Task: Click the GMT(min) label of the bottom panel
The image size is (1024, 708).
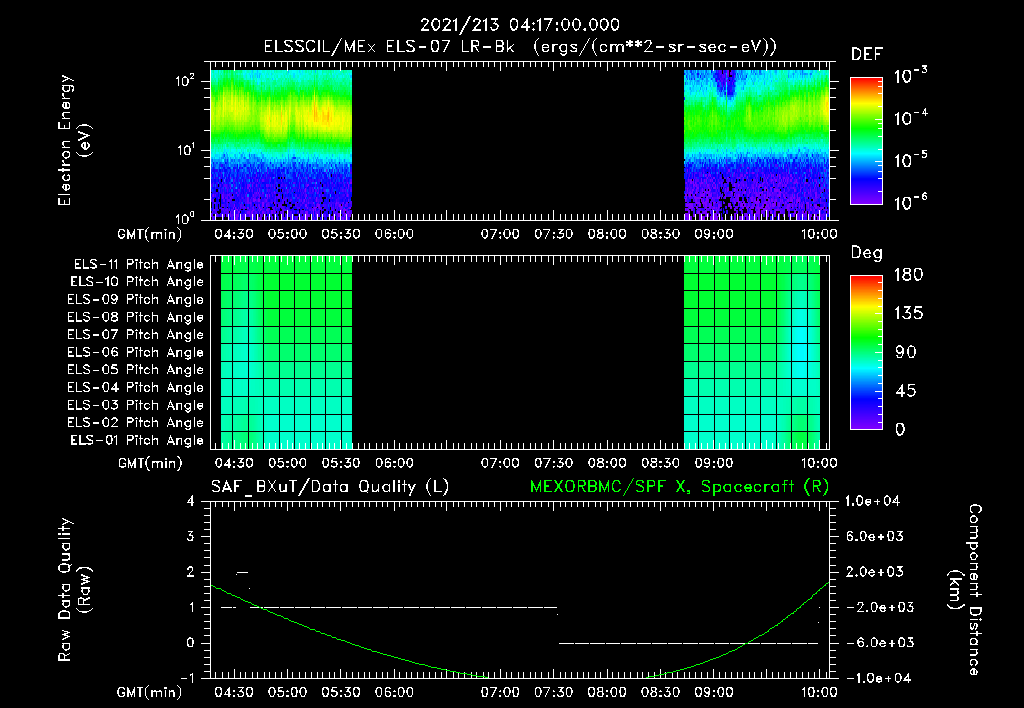Action: [x=150, y=692]
